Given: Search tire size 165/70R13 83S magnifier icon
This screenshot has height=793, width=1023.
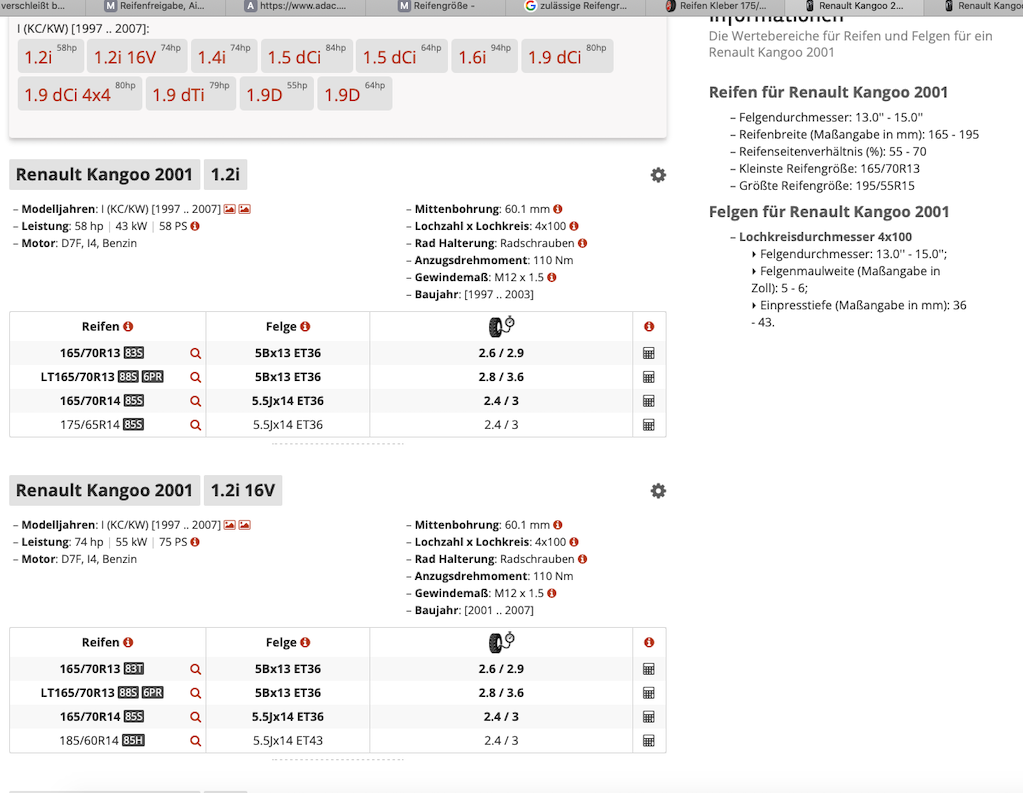Looking at the screenshot, I should click(x=196, y=354).
